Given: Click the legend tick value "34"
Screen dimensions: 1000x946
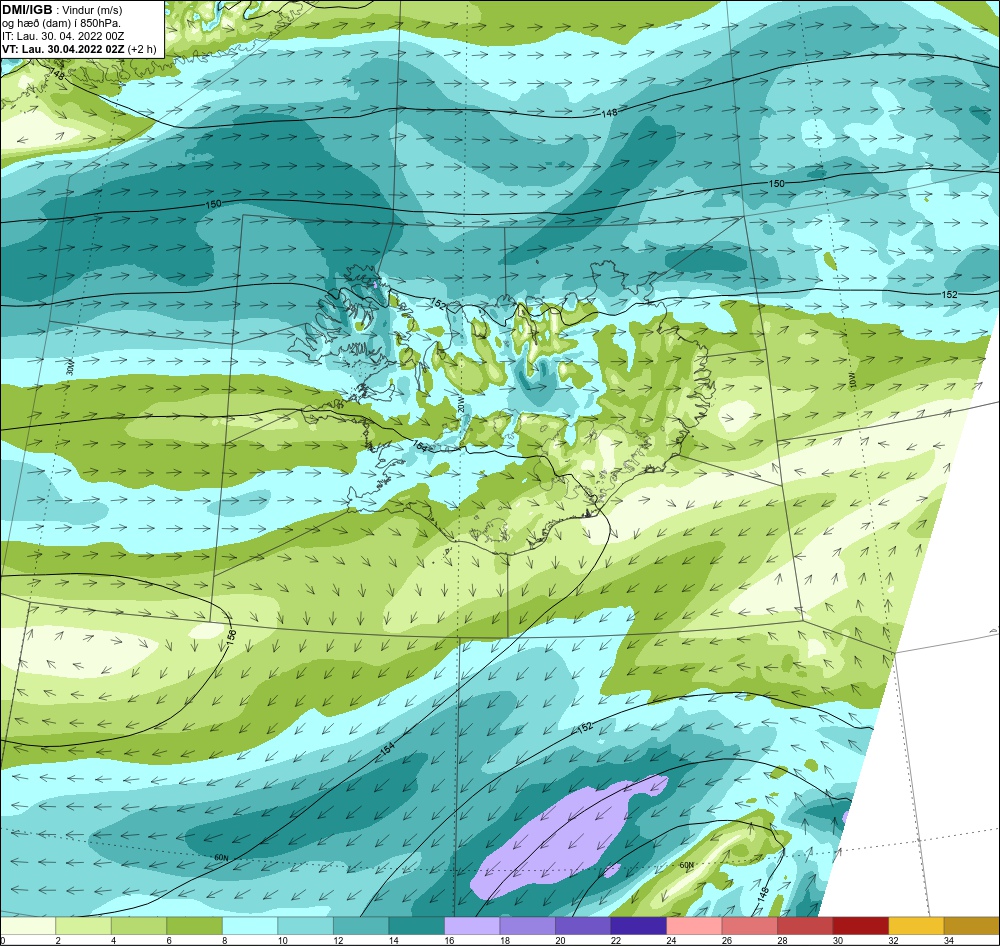Looking at the screenshot, I should tap(948, 940).
